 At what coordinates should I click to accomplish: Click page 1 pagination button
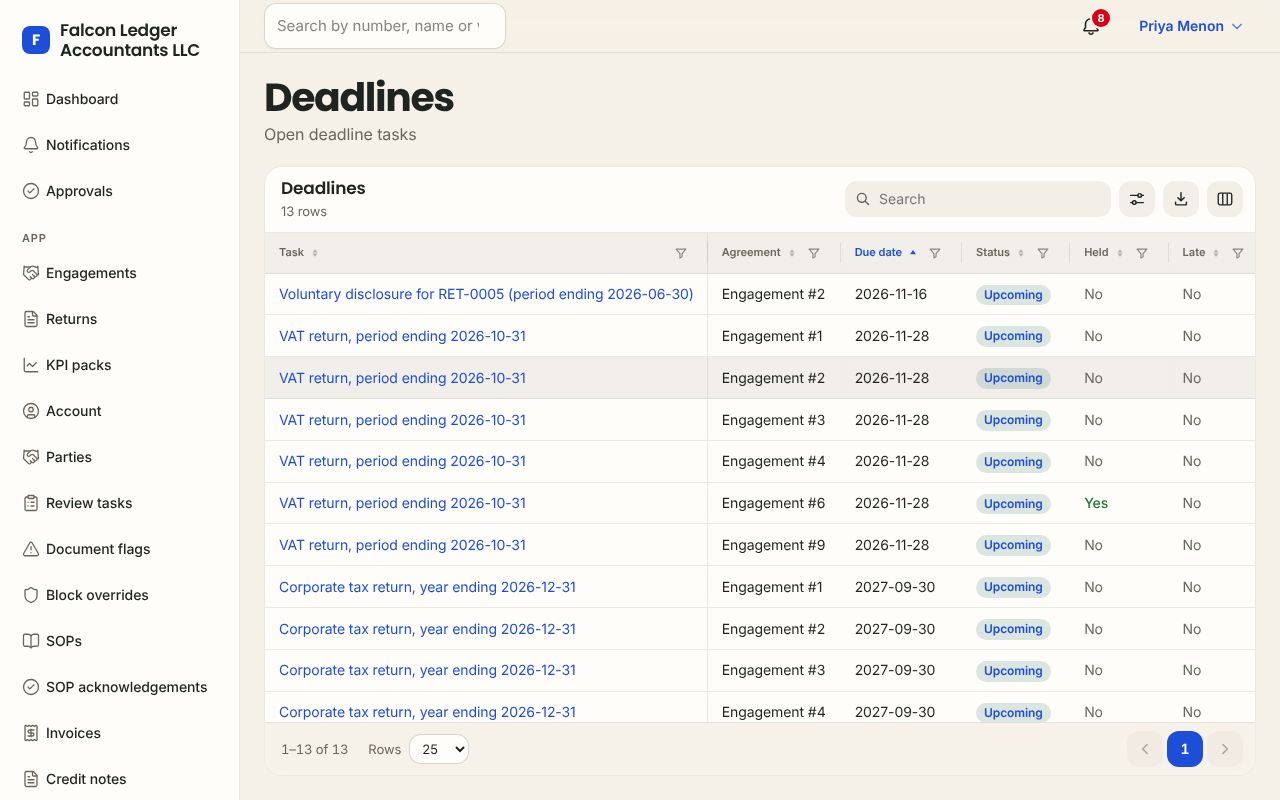[x=1185, y=749]
